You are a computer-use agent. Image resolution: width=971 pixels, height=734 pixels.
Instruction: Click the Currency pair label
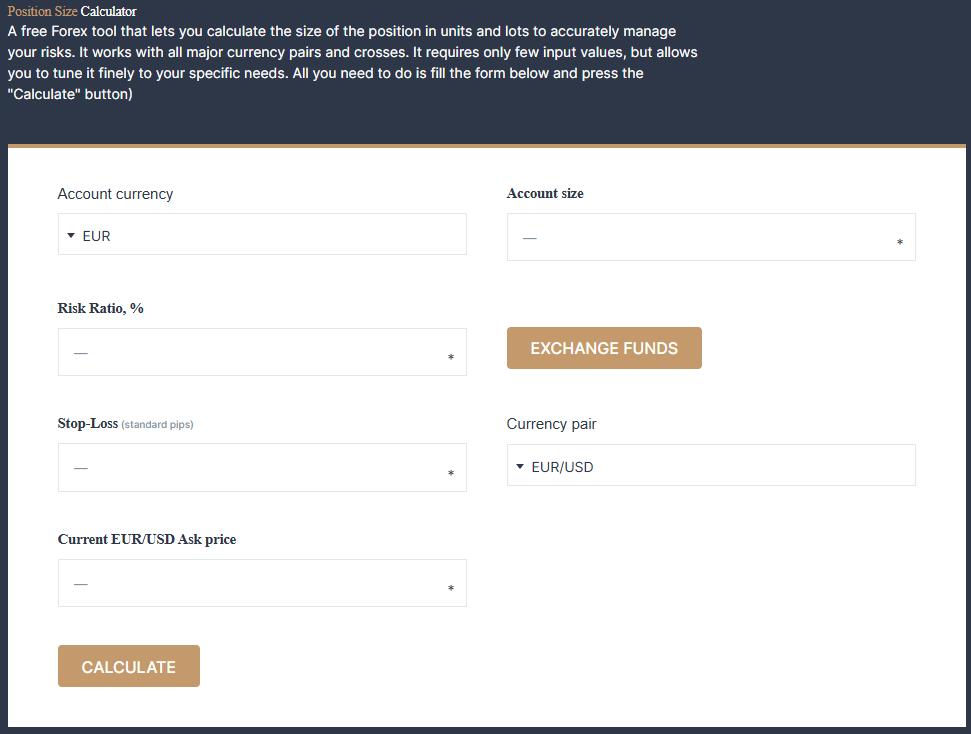click(551, 424)
